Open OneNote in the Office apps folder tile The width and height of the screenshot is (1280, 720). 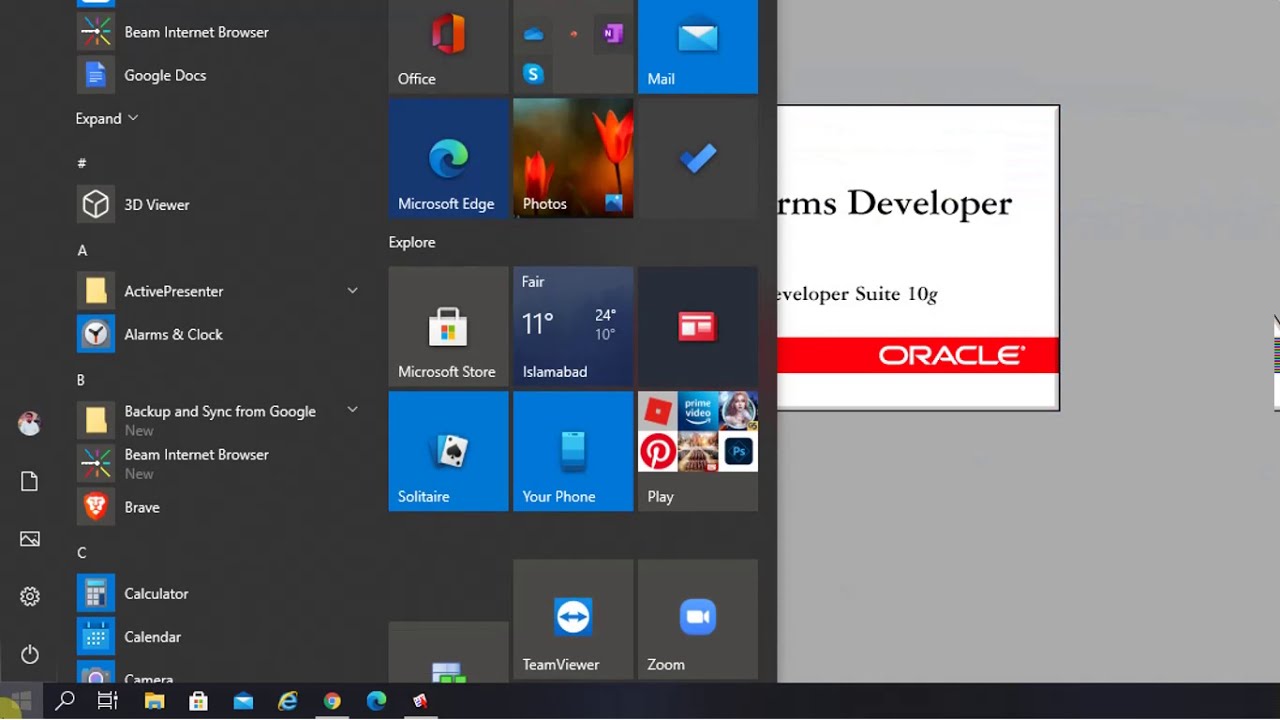tap(613, 34)
